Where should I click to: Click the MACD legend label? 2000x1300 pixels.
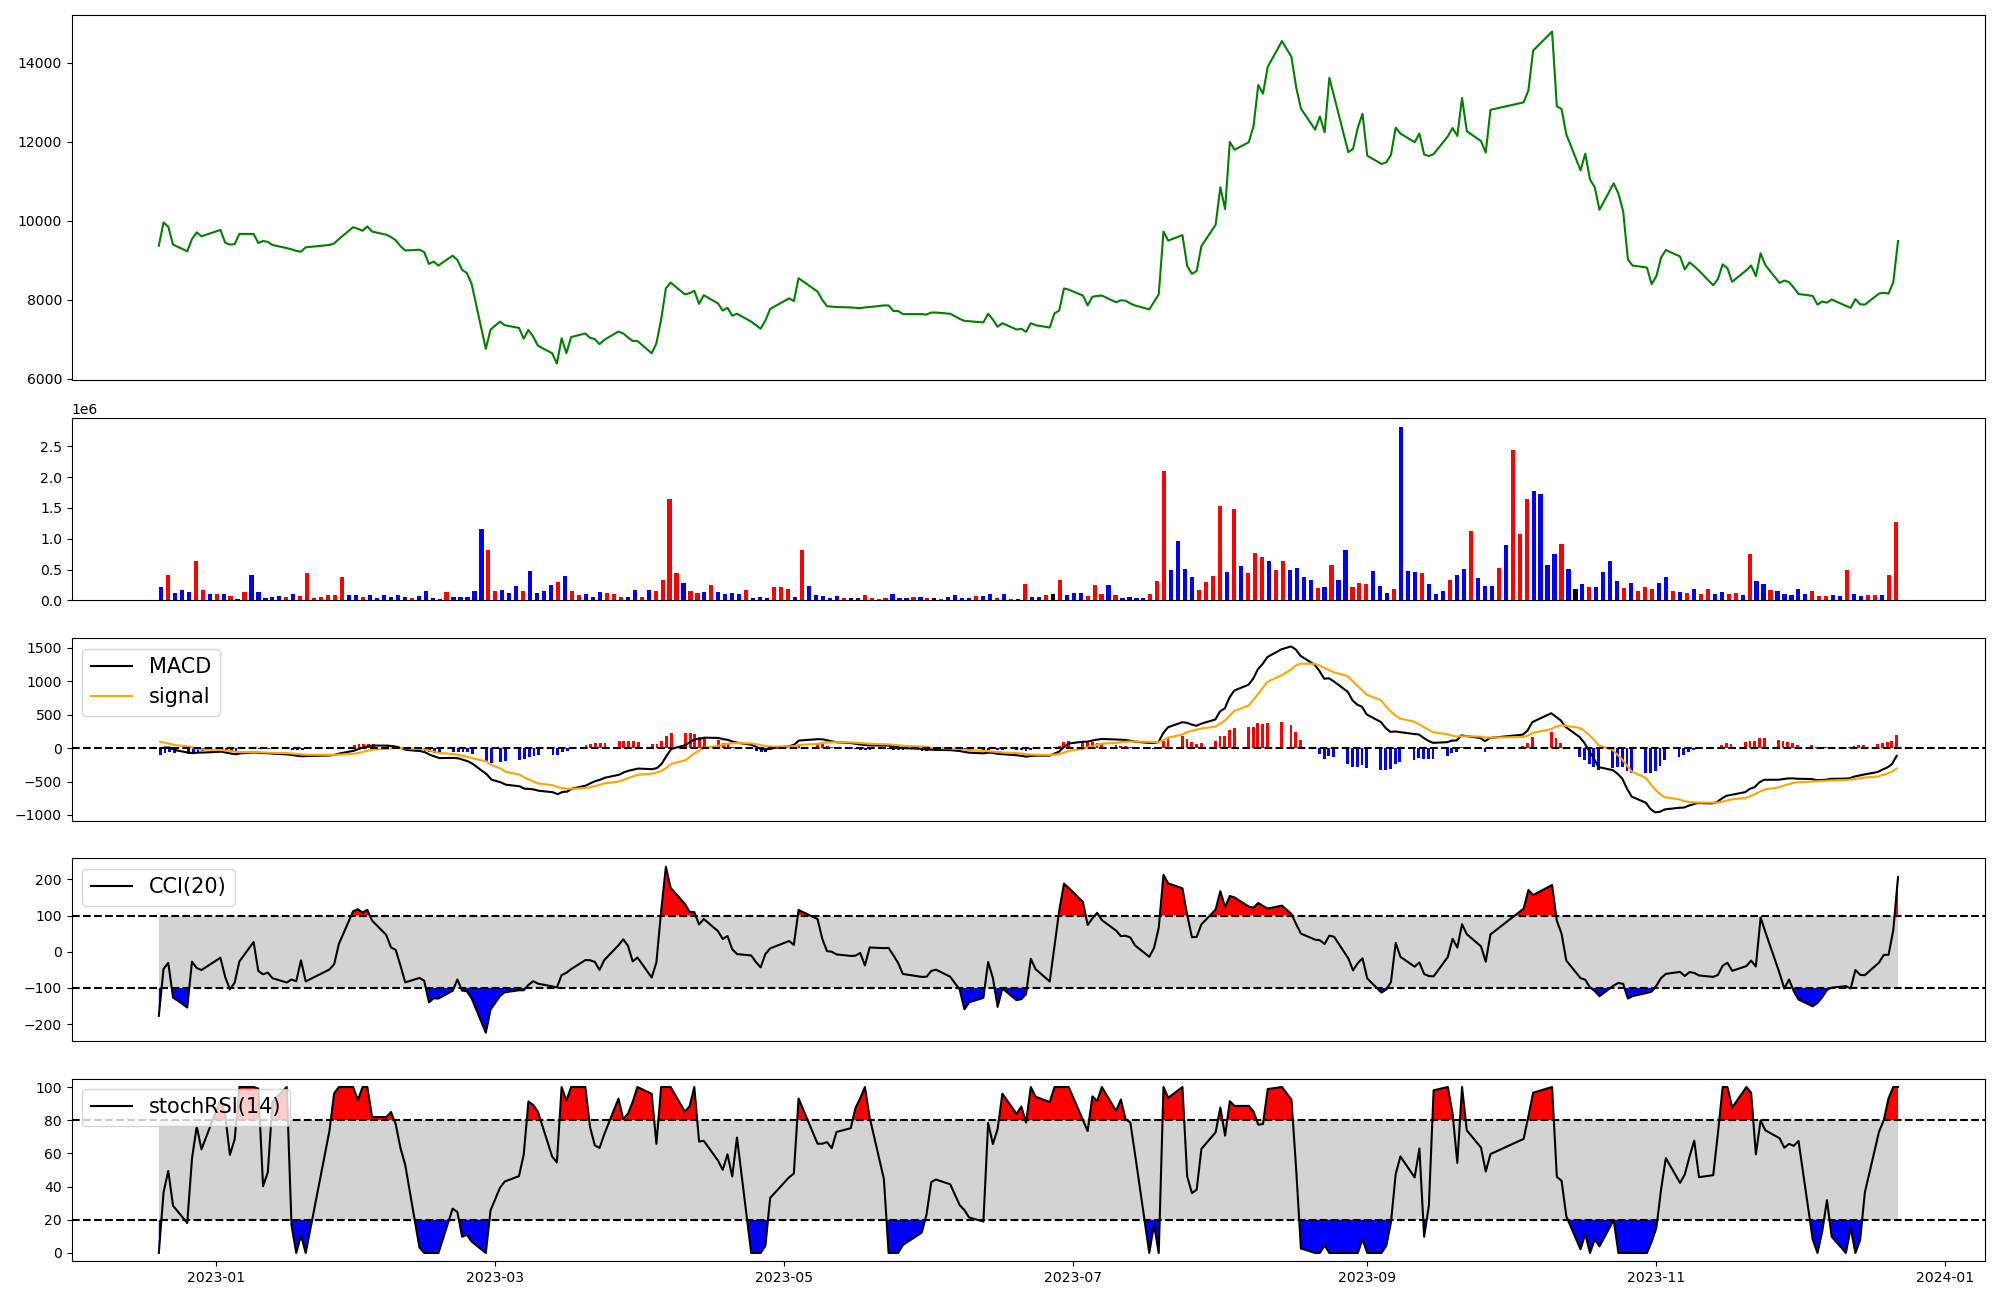[179, 666]
